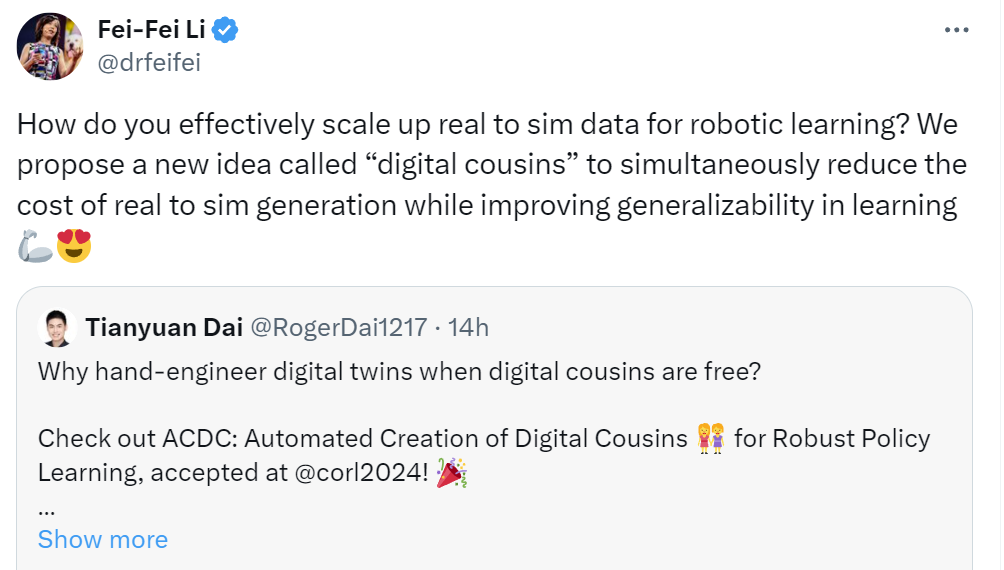1004x570 pixels.
Task: Open the quoted tweet's "digital twins" question line
Action: 400,371
